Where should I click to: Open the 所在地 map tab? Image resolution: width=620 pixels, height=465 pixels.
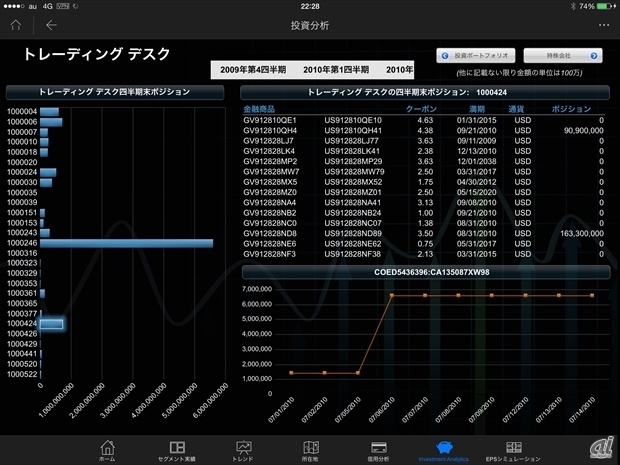click(x=310, y=451)
